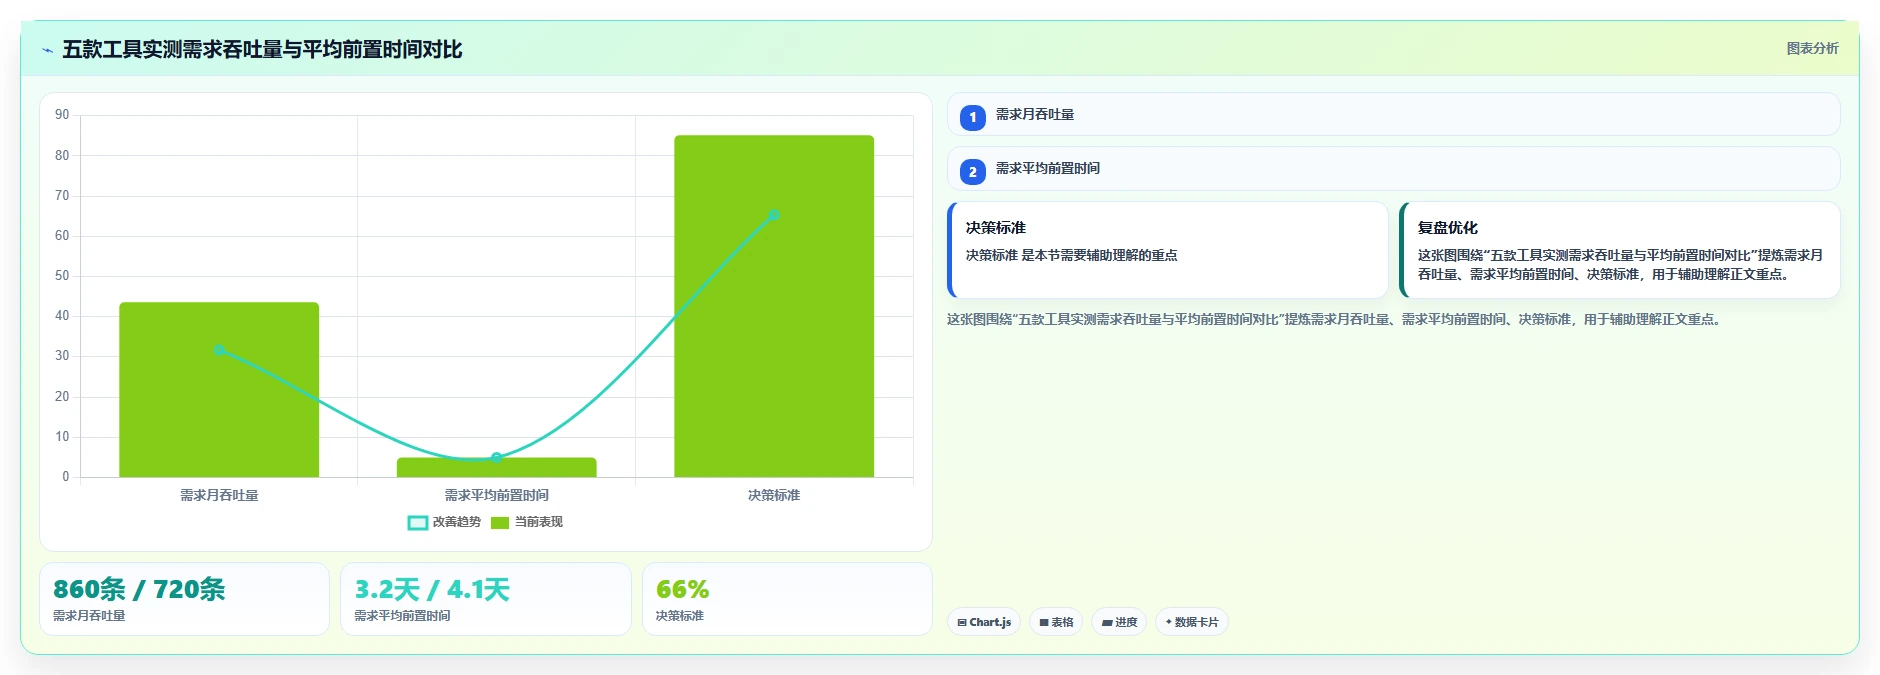The height and width of the screenshot is (675, 1880).
Task: Open the 复盘优化 info card
Action: click(1620, 250)
